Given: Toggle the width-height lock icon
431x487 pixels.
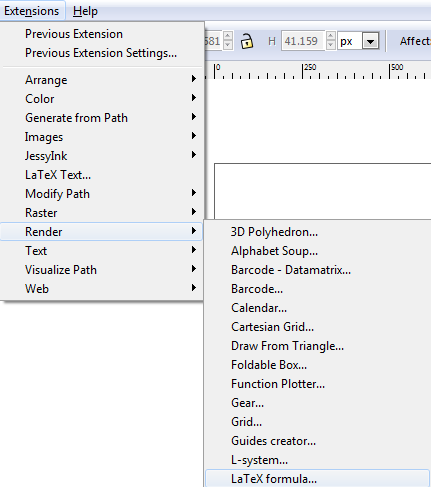Looking at the screenshot, I should [246, 41].
